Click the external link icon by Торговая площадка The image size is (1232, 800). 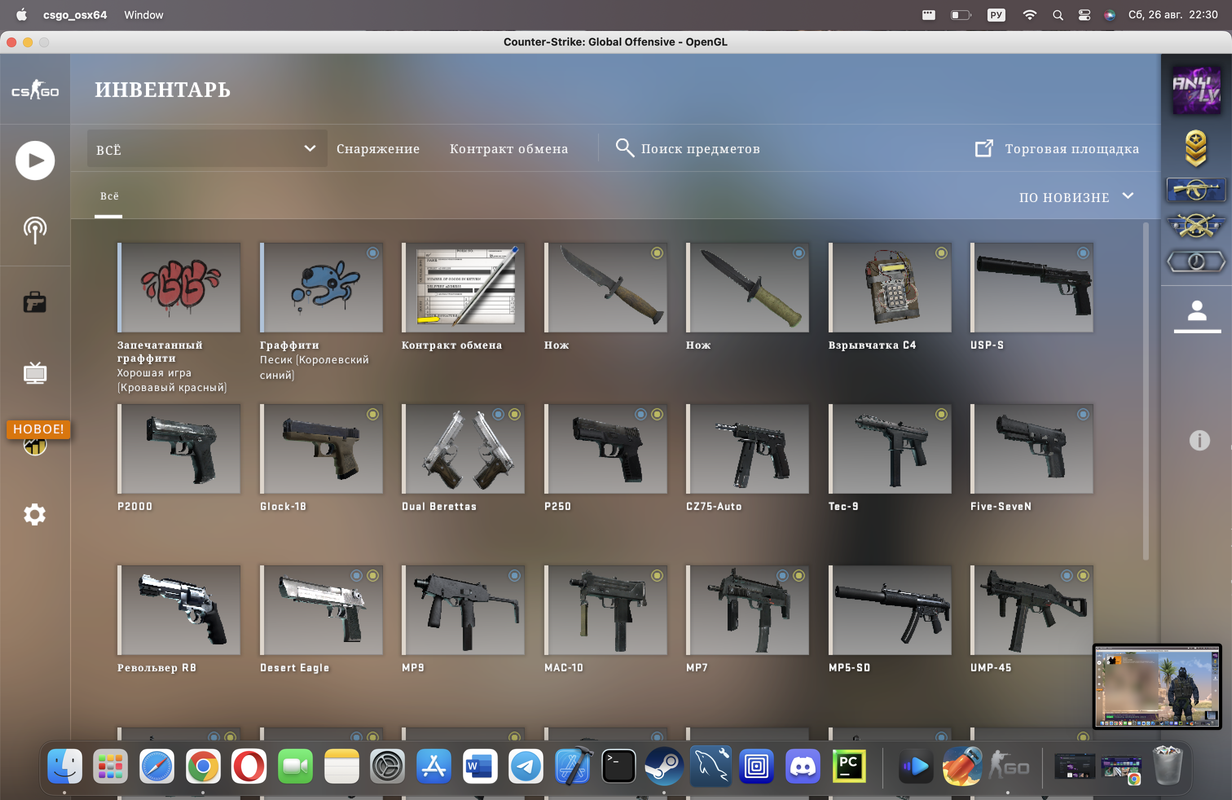(x=984, y=148)
